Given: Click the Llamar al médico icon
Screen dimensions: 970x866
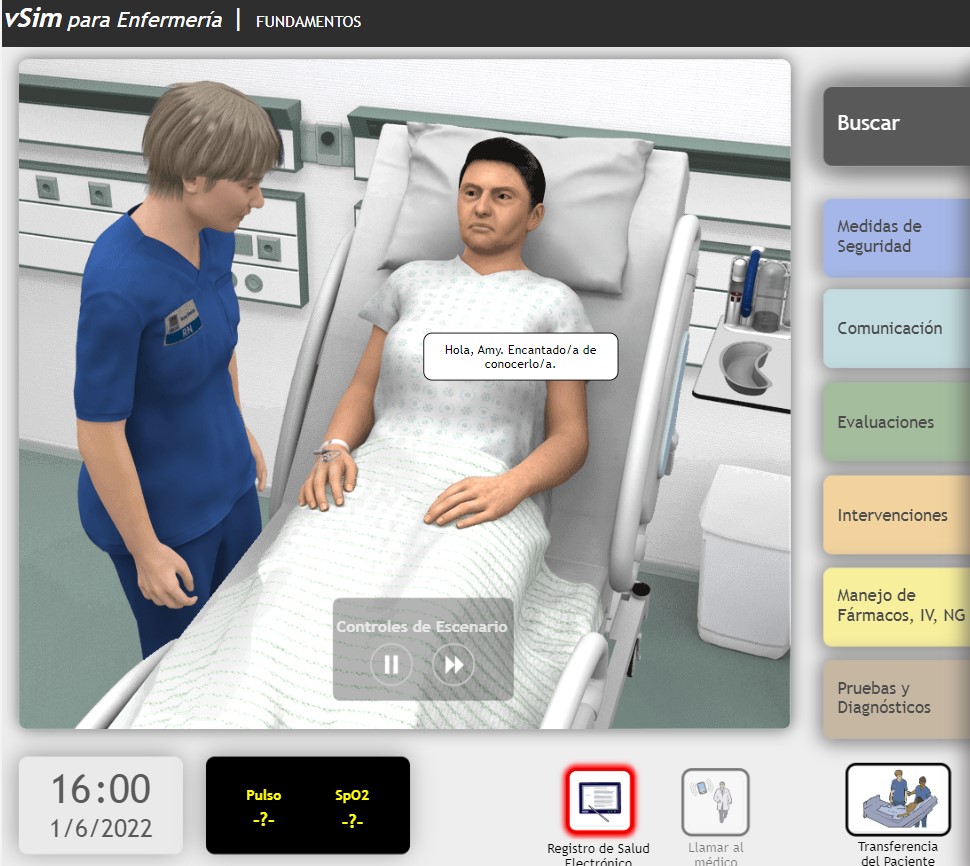Looking at the screenshot, I should pos(715,801).
